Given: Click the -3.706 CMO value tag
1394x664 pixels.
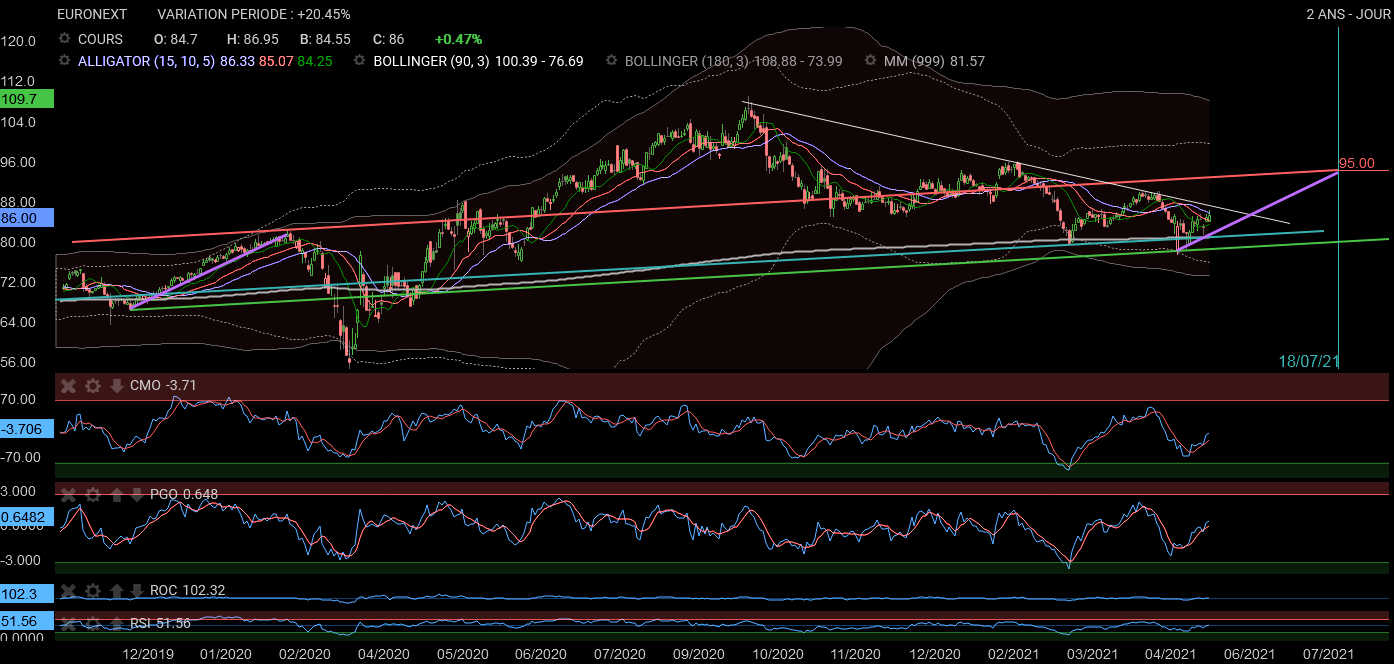Looking at the screenshot, I should 27,429.
